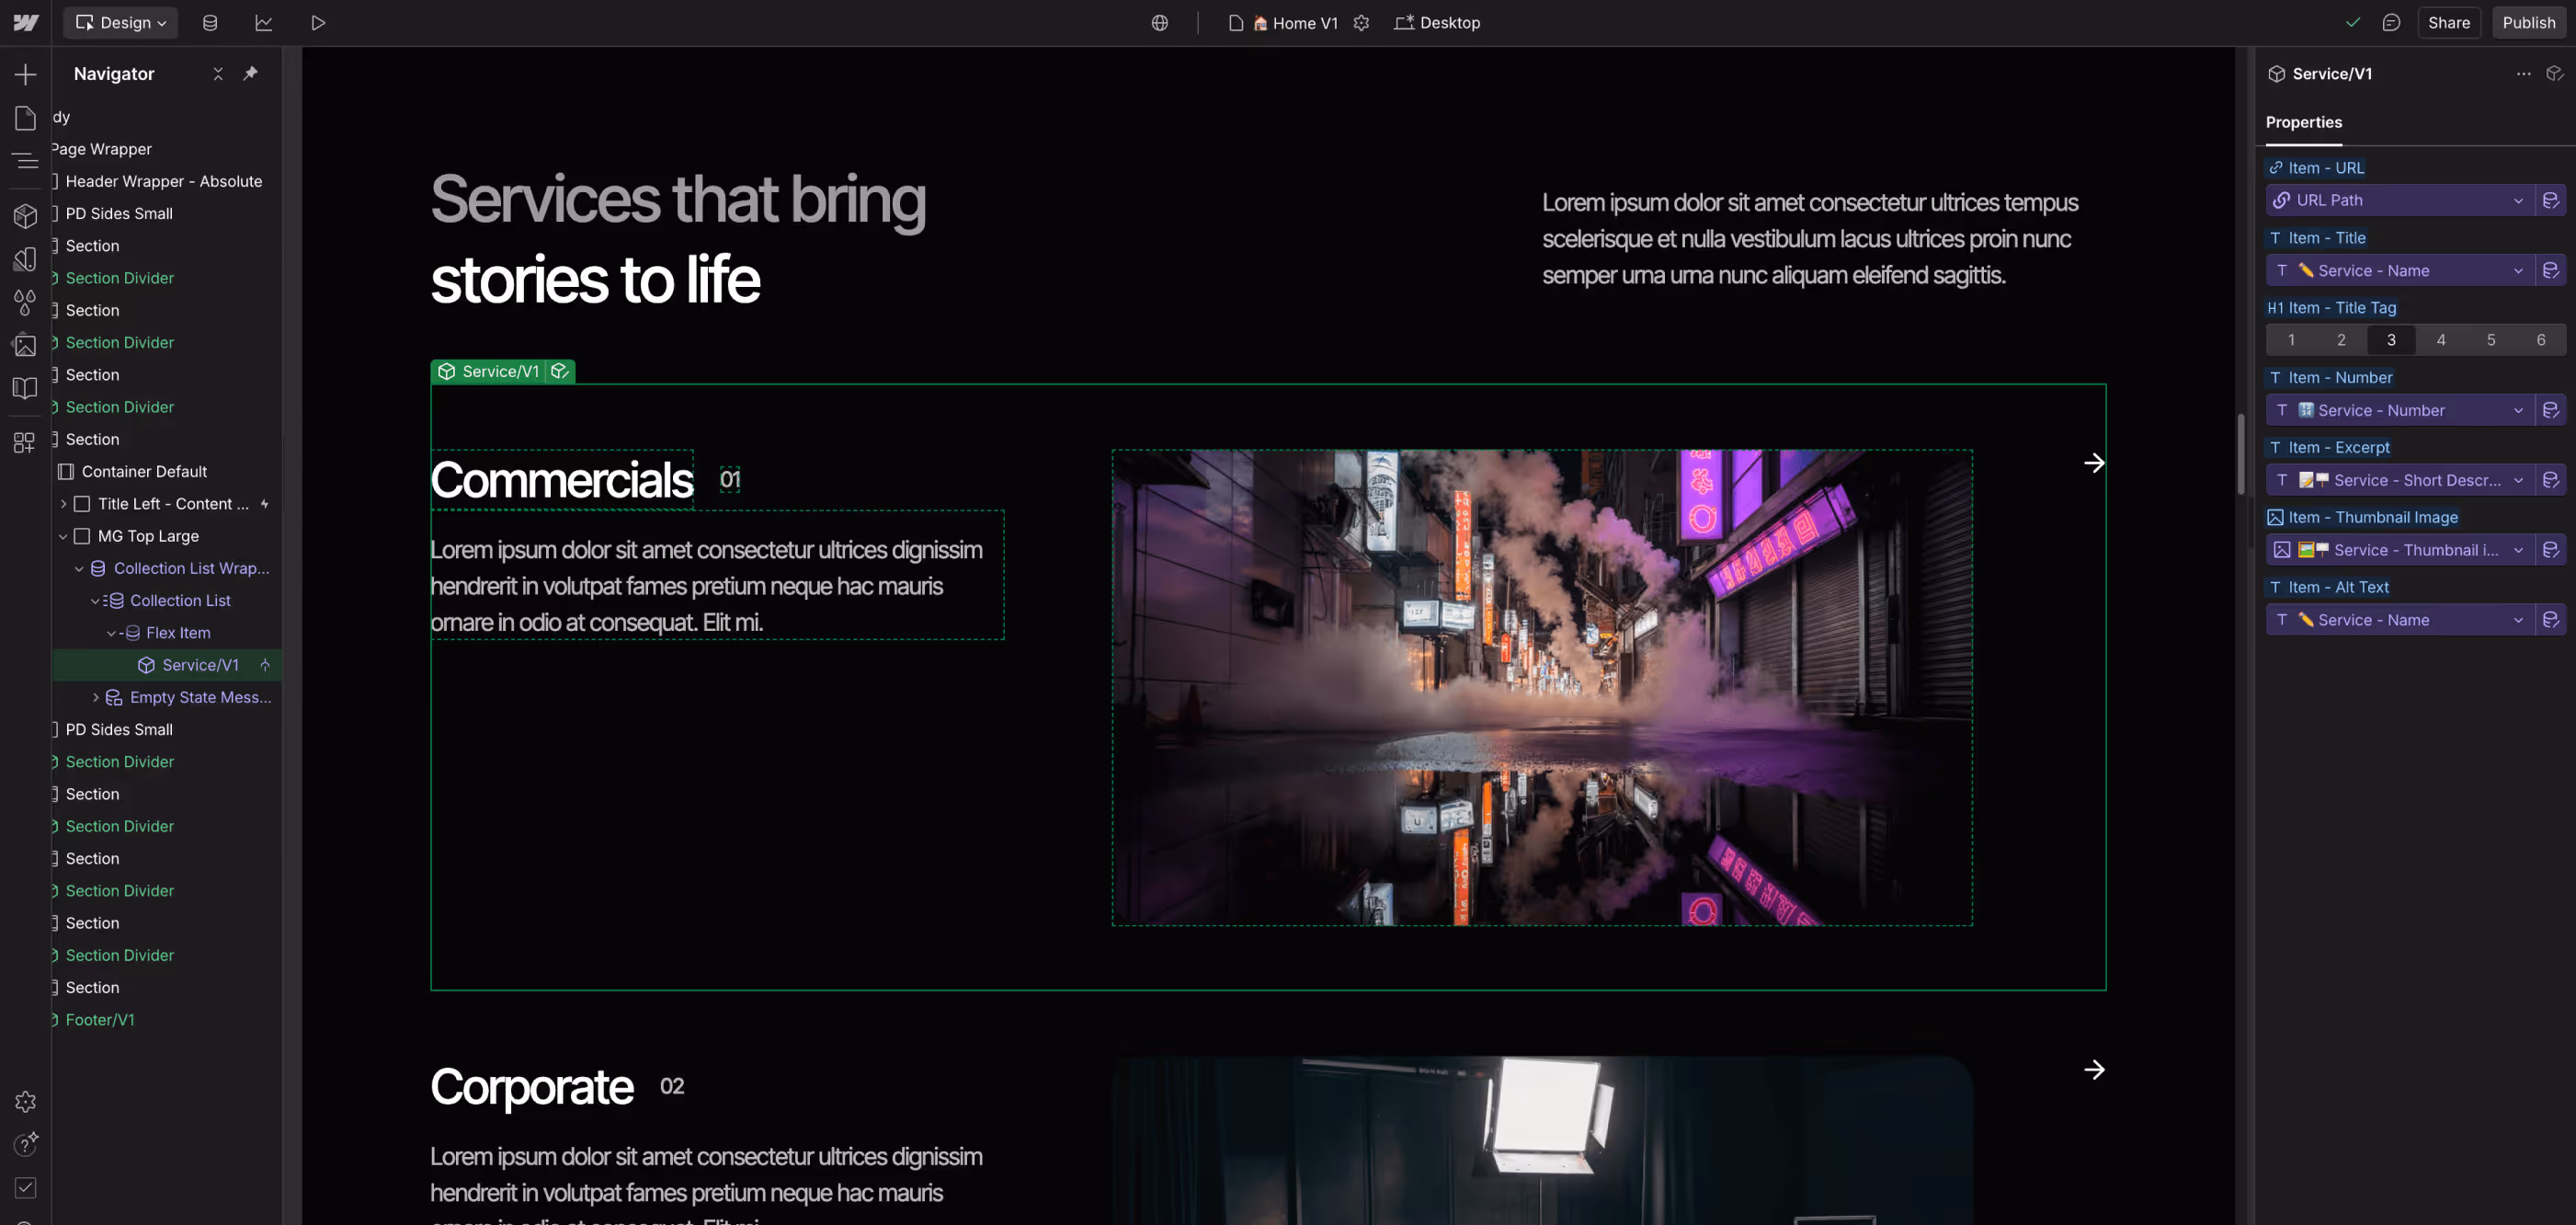Viewport: 2576px width, 1225px height.
Task: Open the Assets panel
Action: tap(24, 345)
